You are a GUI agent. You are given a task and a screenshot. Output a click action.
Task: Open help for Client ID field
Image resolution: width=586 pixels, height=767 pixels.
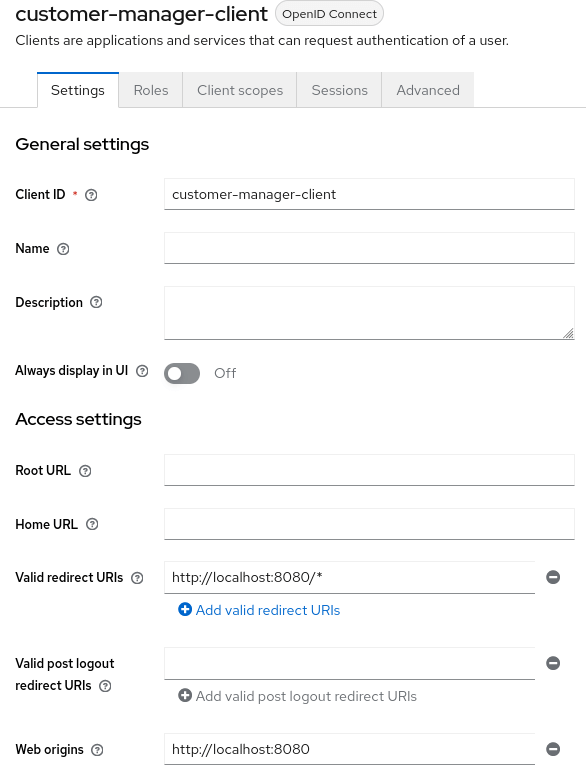tap(91, 195)
